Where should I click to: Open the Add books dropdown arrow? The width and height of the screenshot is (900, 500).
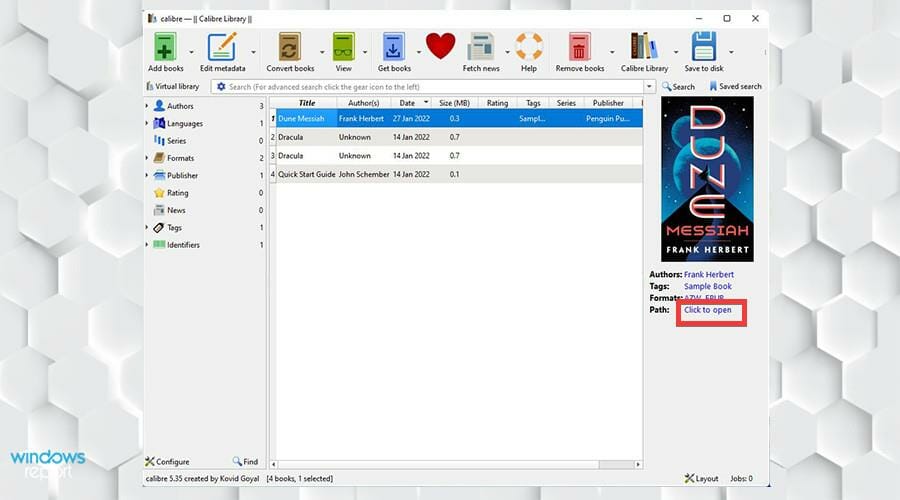point(191,52)
